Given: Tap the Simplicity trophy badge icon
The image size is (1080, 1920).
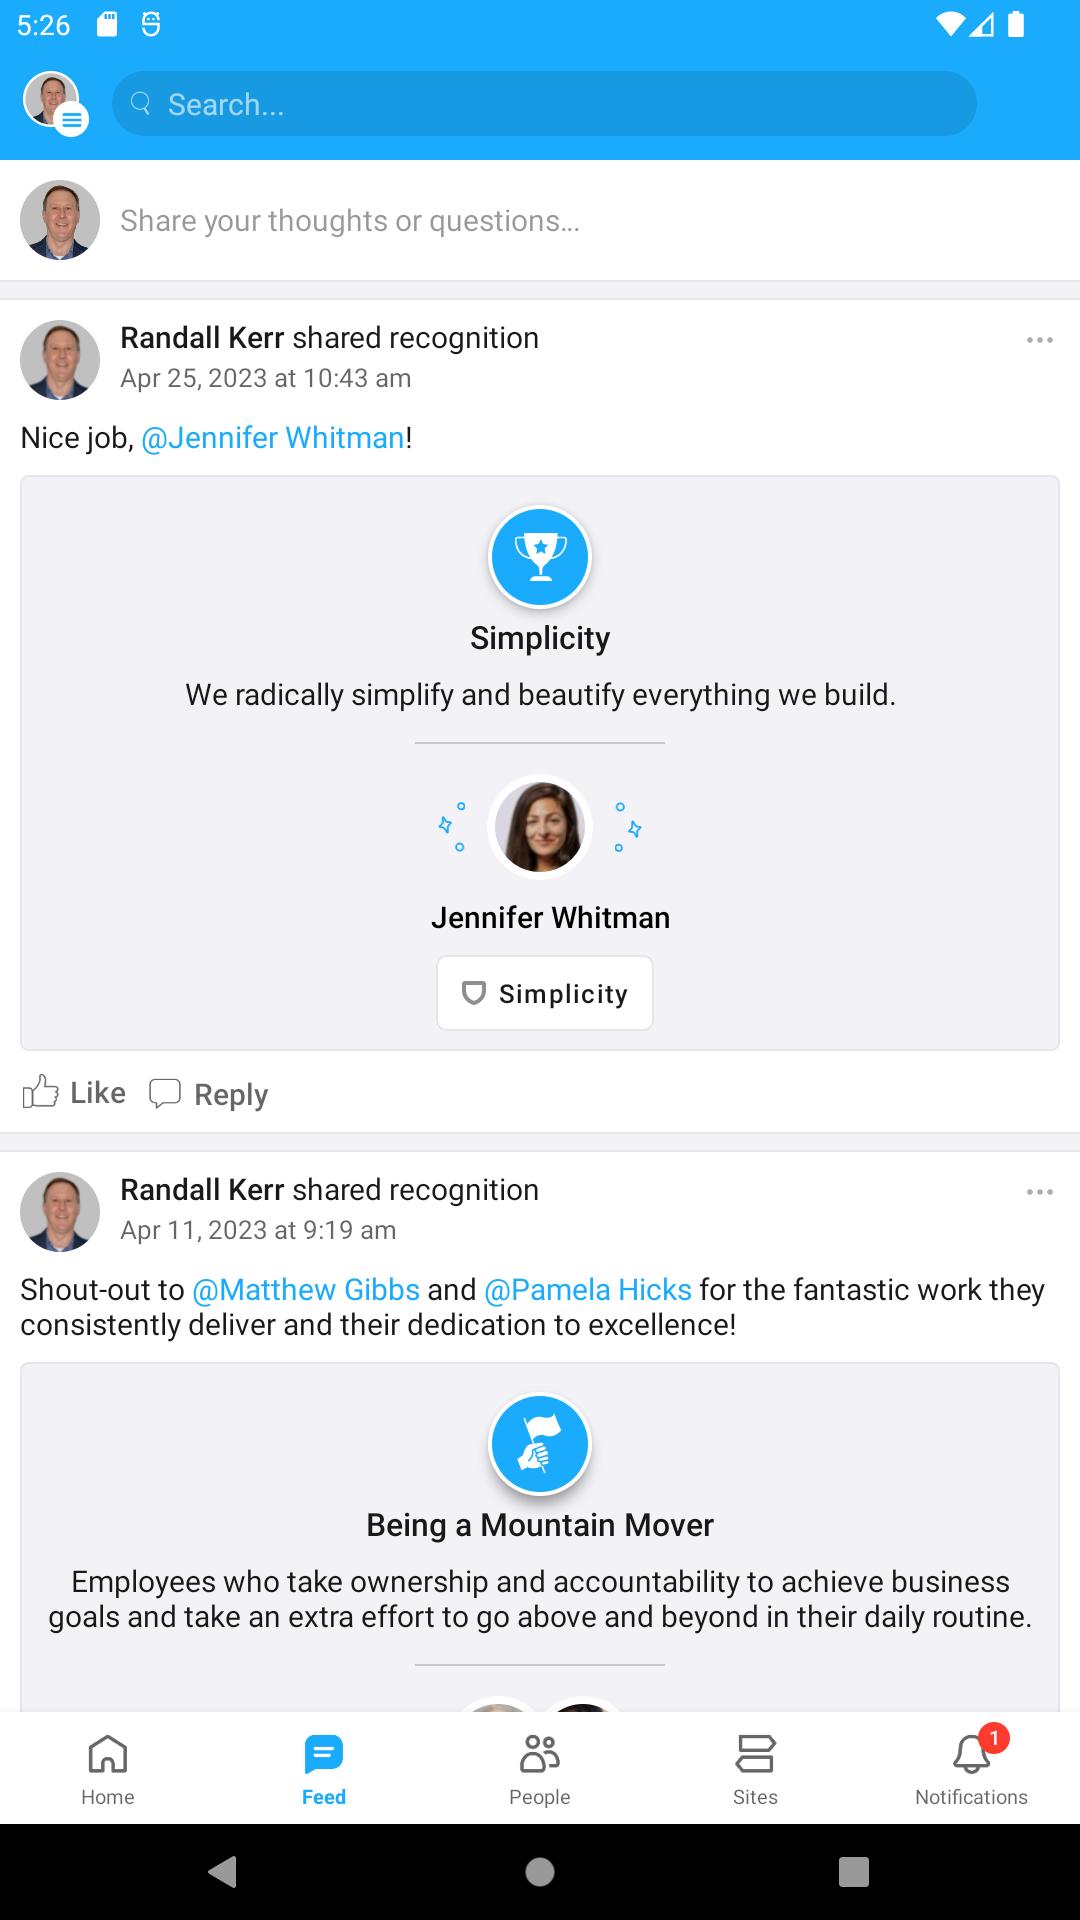Looking at the screenshot, I should coord(540,557).
